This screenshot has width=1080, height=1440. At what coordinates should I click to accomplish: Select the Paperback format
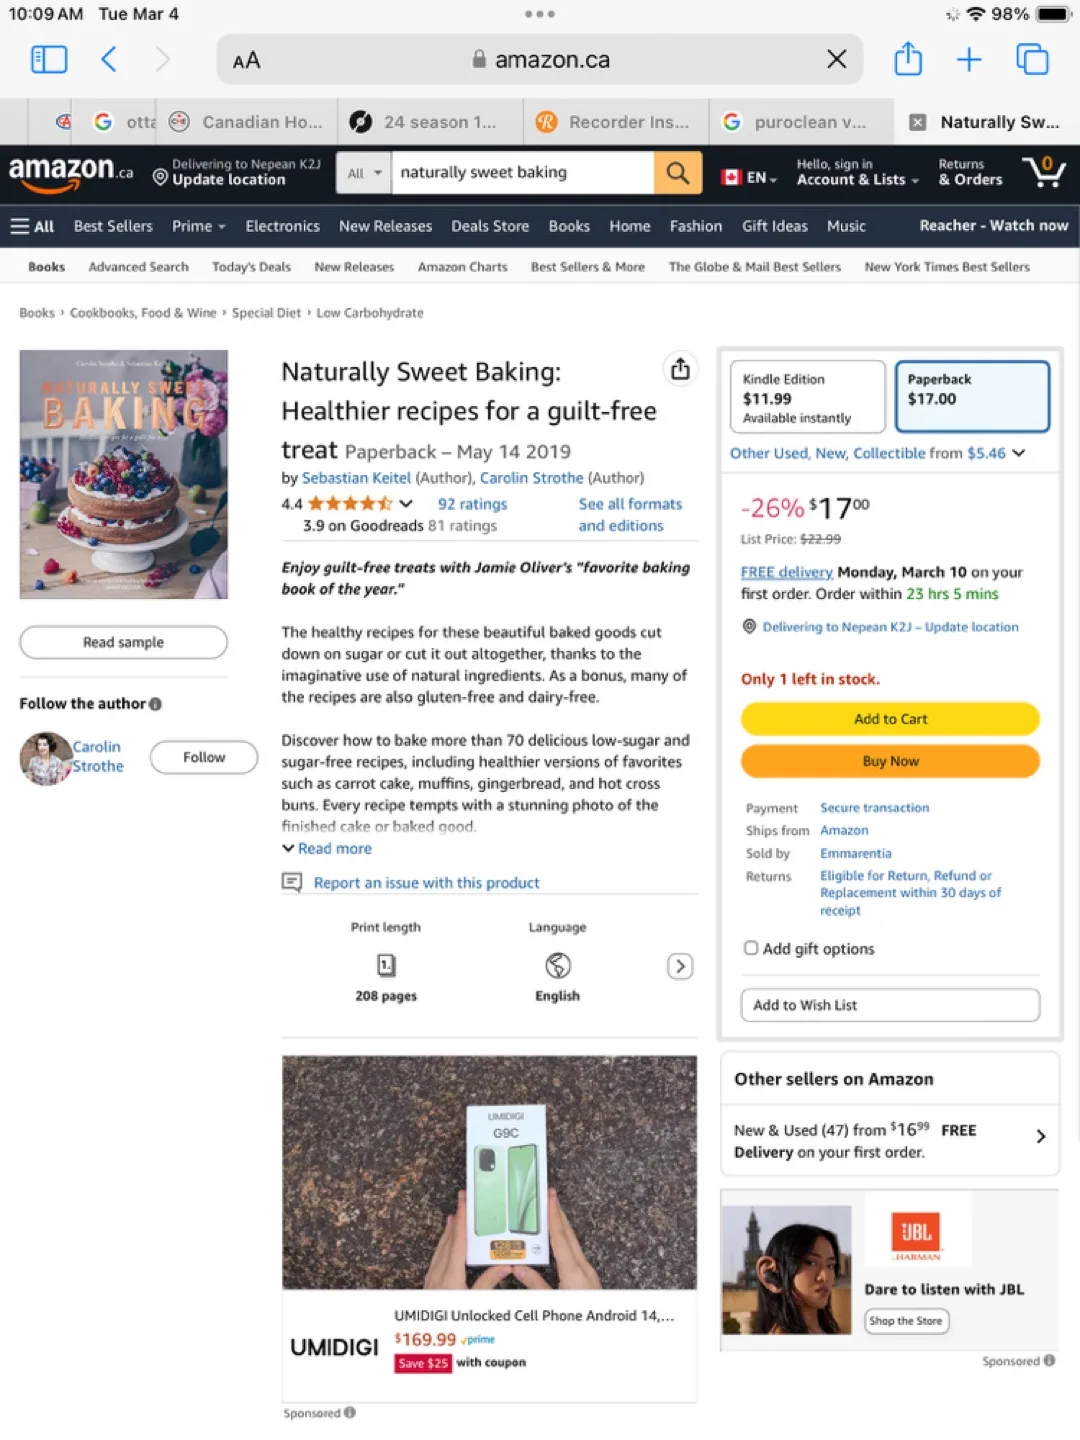[x=971, y=396]
